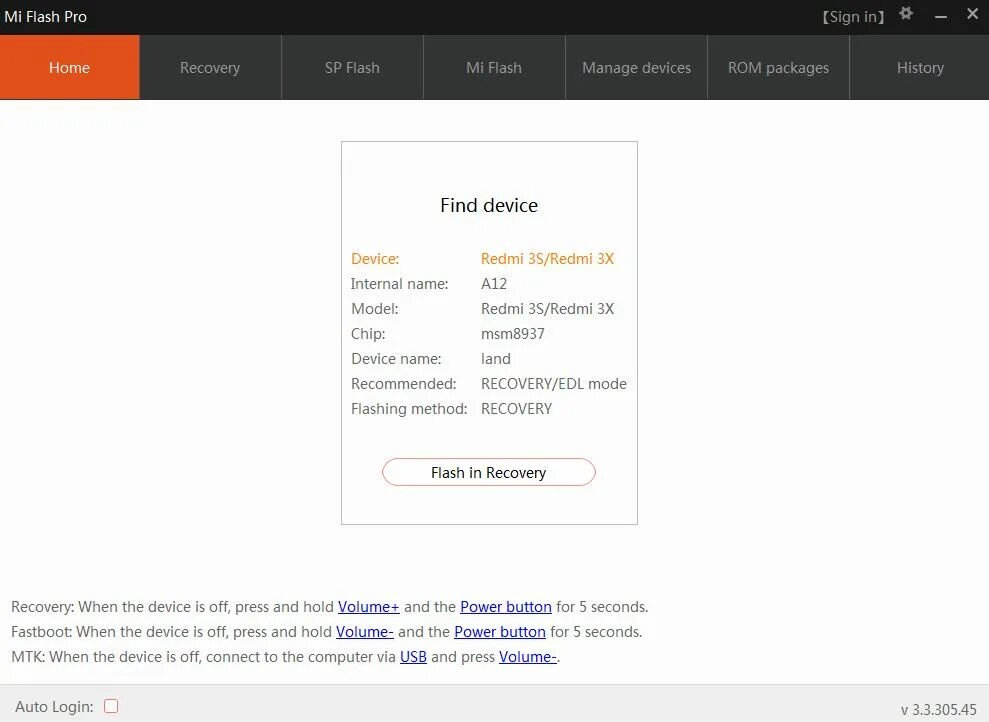
Task: Switch to the Home tab
Action: pos(69,67)
